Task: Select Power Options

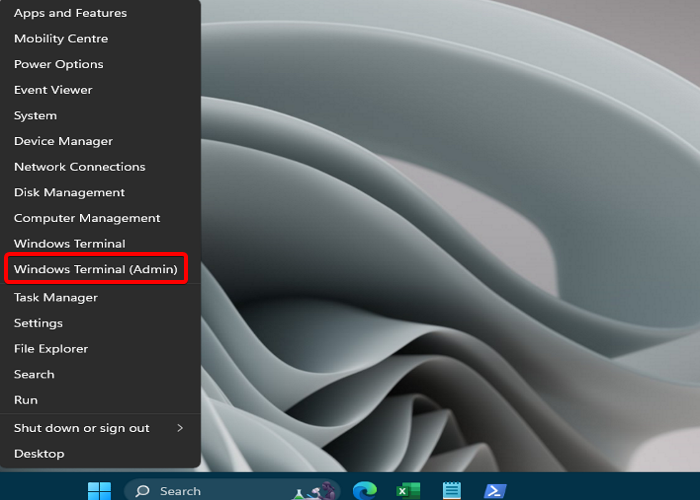Action: (x=100, y=64)
